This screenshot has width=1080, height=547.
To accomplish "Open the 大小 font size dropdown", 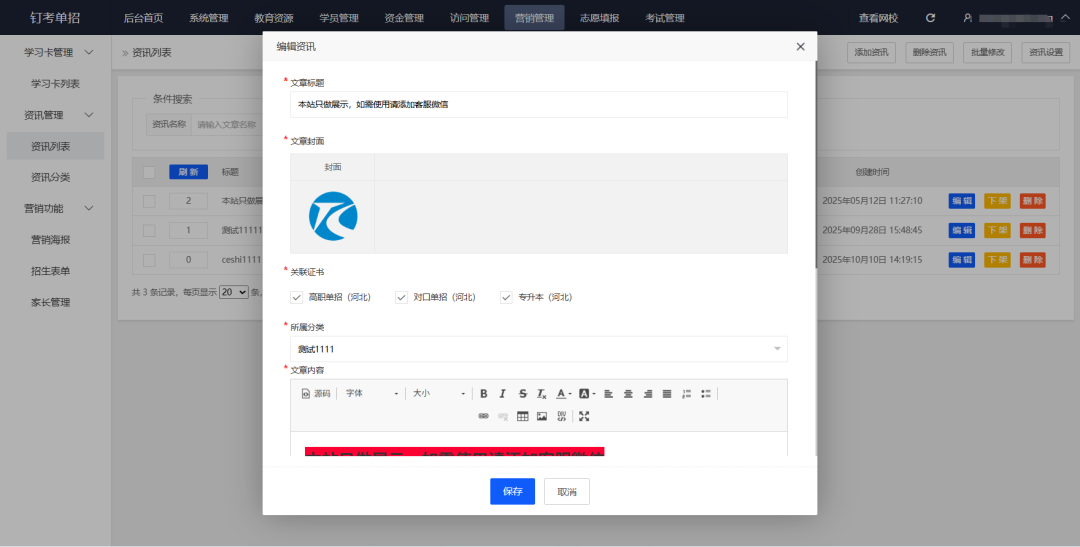I will point(439,394).
